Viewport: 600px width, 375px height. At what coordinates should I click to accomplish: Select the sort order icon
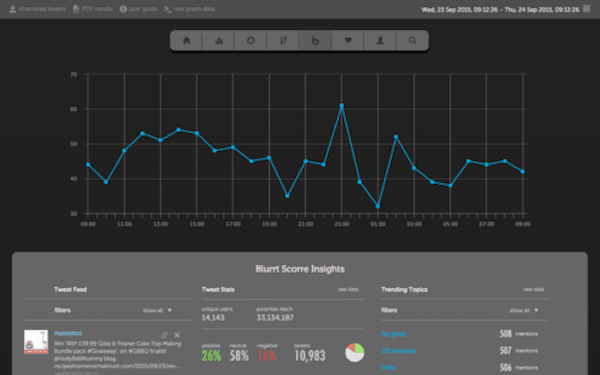[x=283, y=41]
